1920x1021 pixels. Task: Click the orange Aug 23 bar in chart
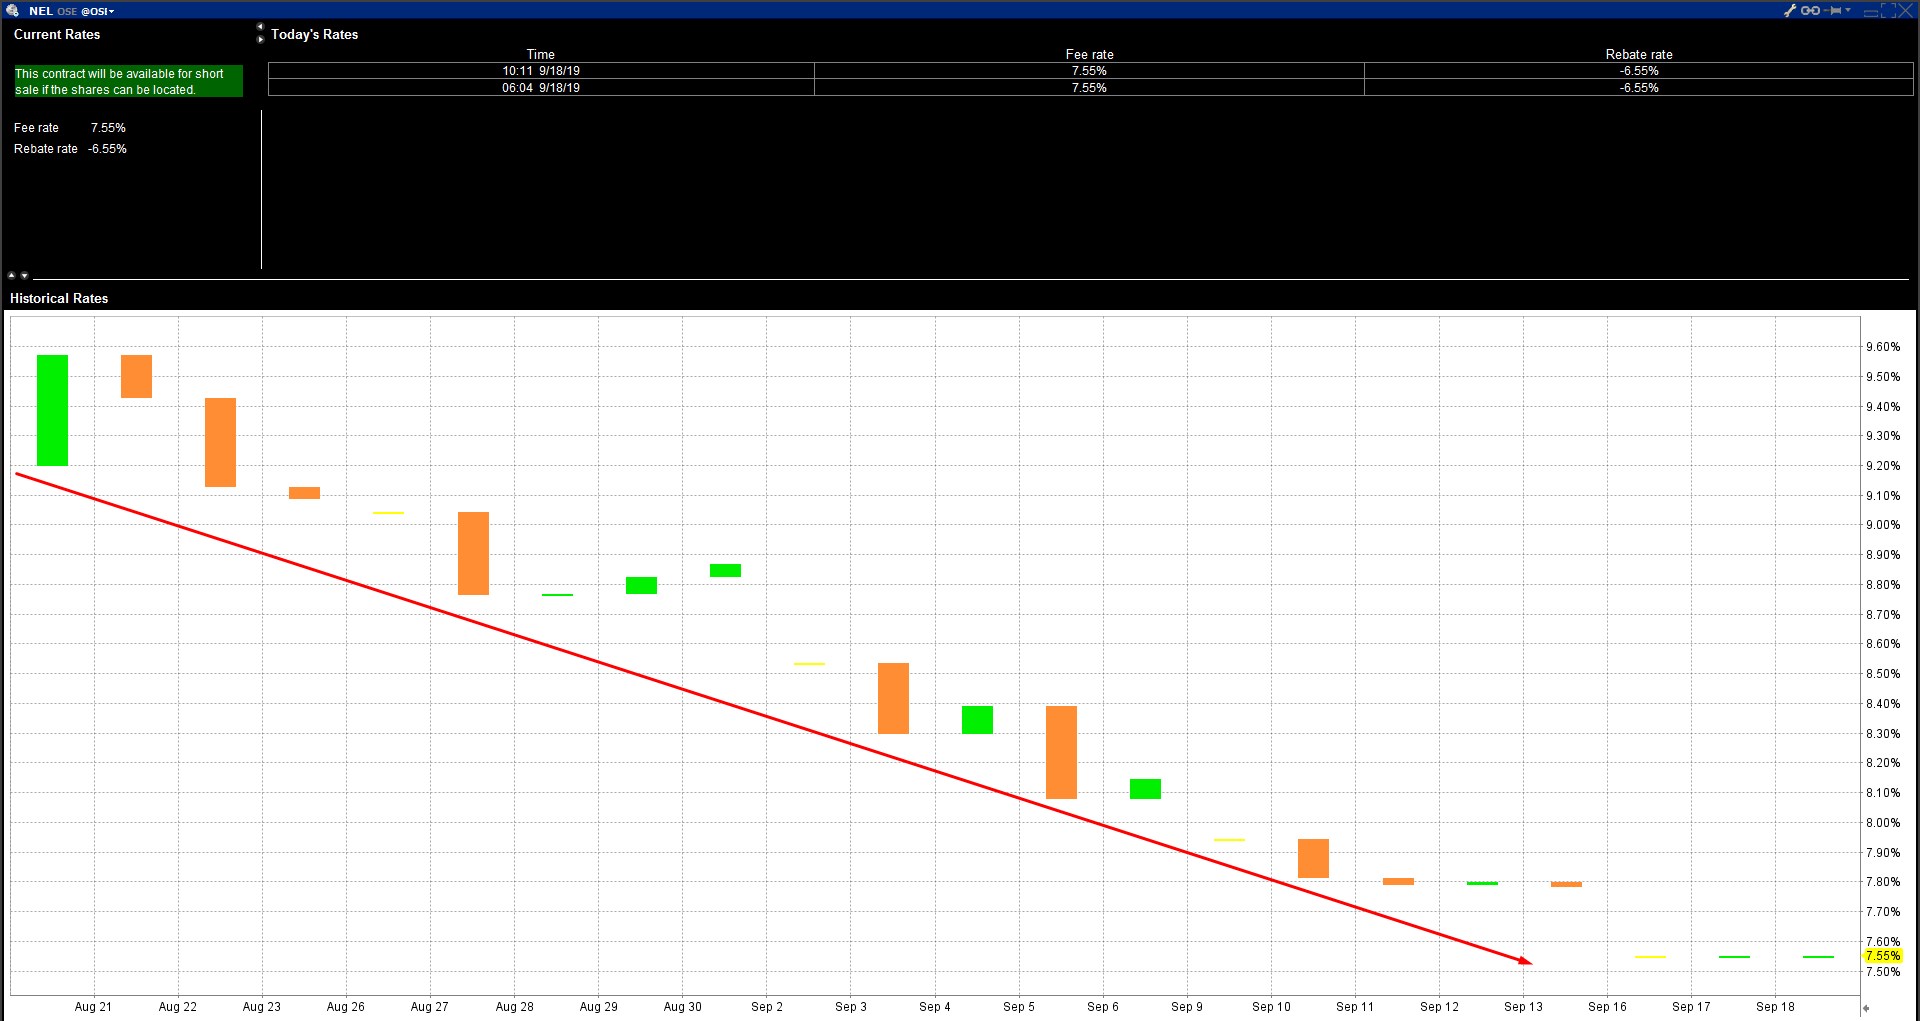220,442
